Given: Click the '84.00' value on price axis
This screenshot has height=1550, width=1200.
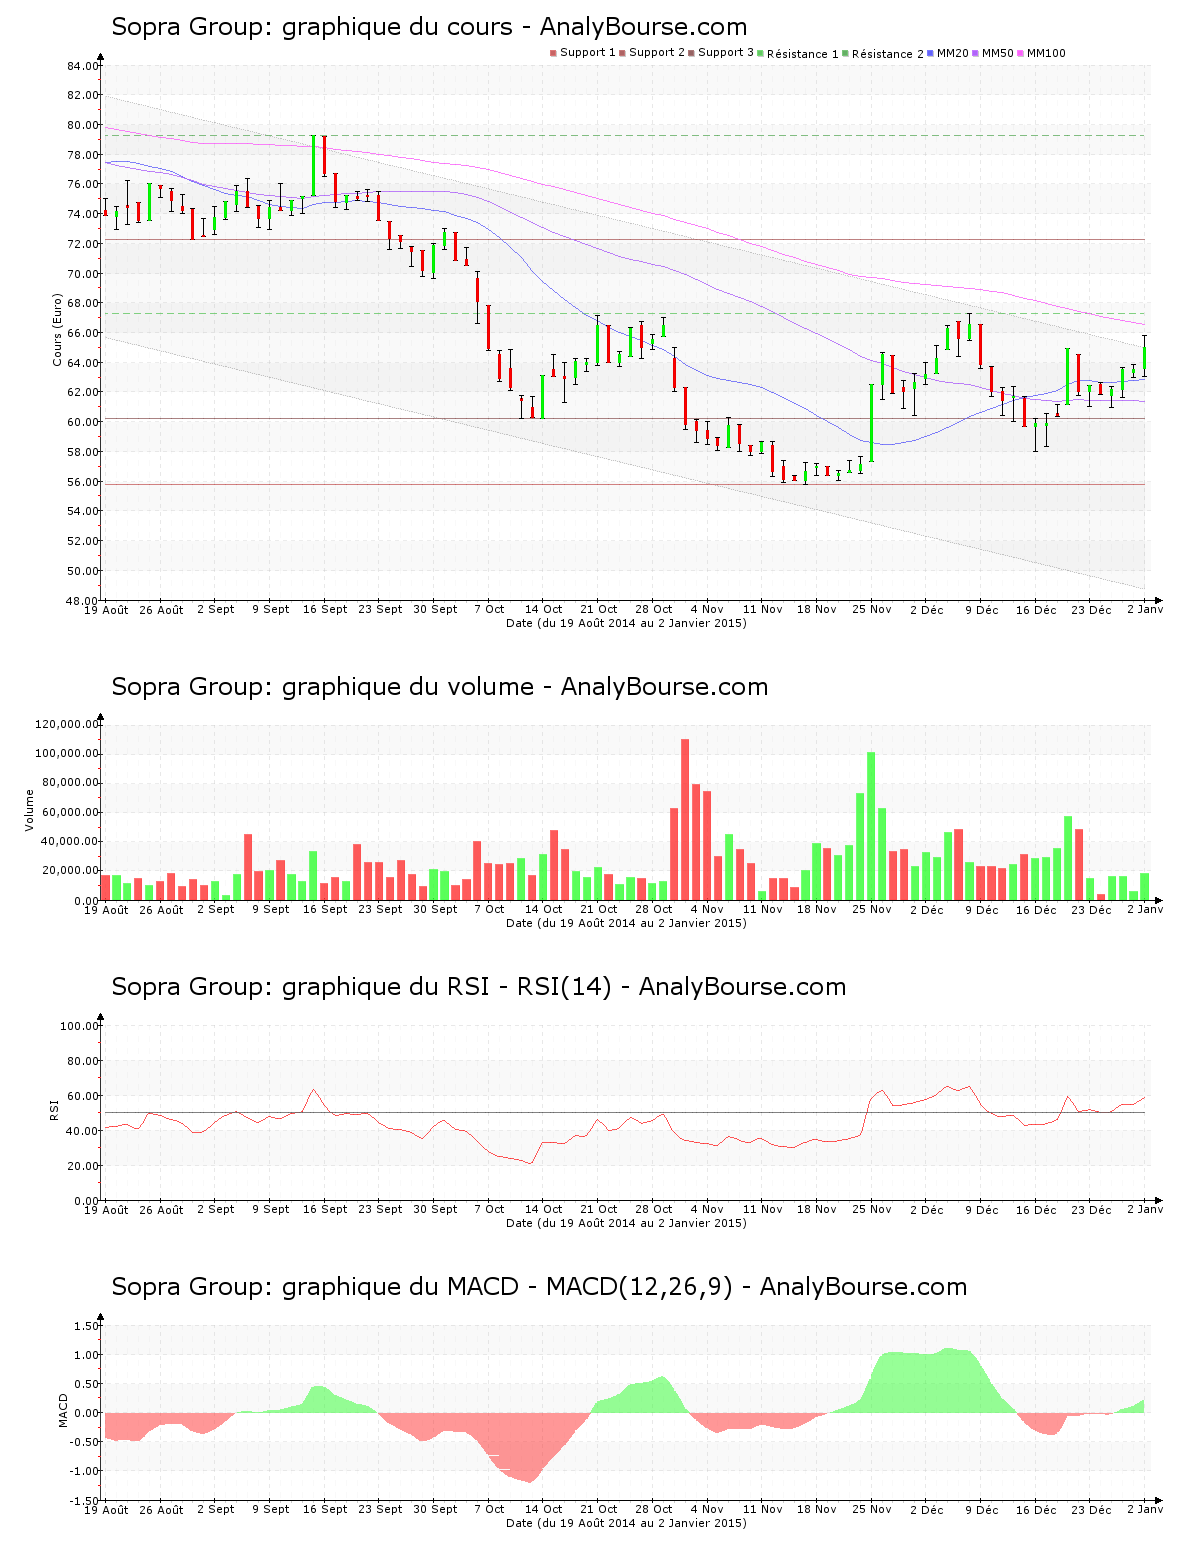Looking at the screenshot, I should click(83, 66).
